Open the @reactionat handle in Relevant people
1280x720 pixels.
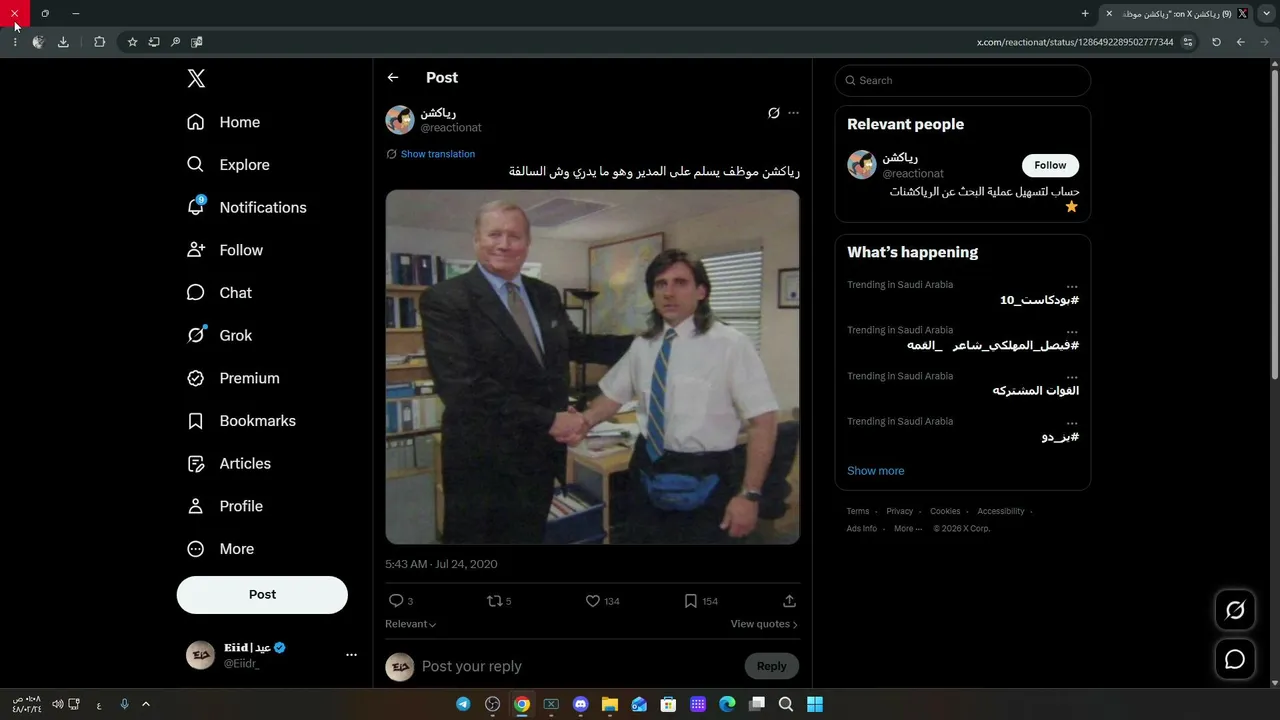(x=913, y=174)
